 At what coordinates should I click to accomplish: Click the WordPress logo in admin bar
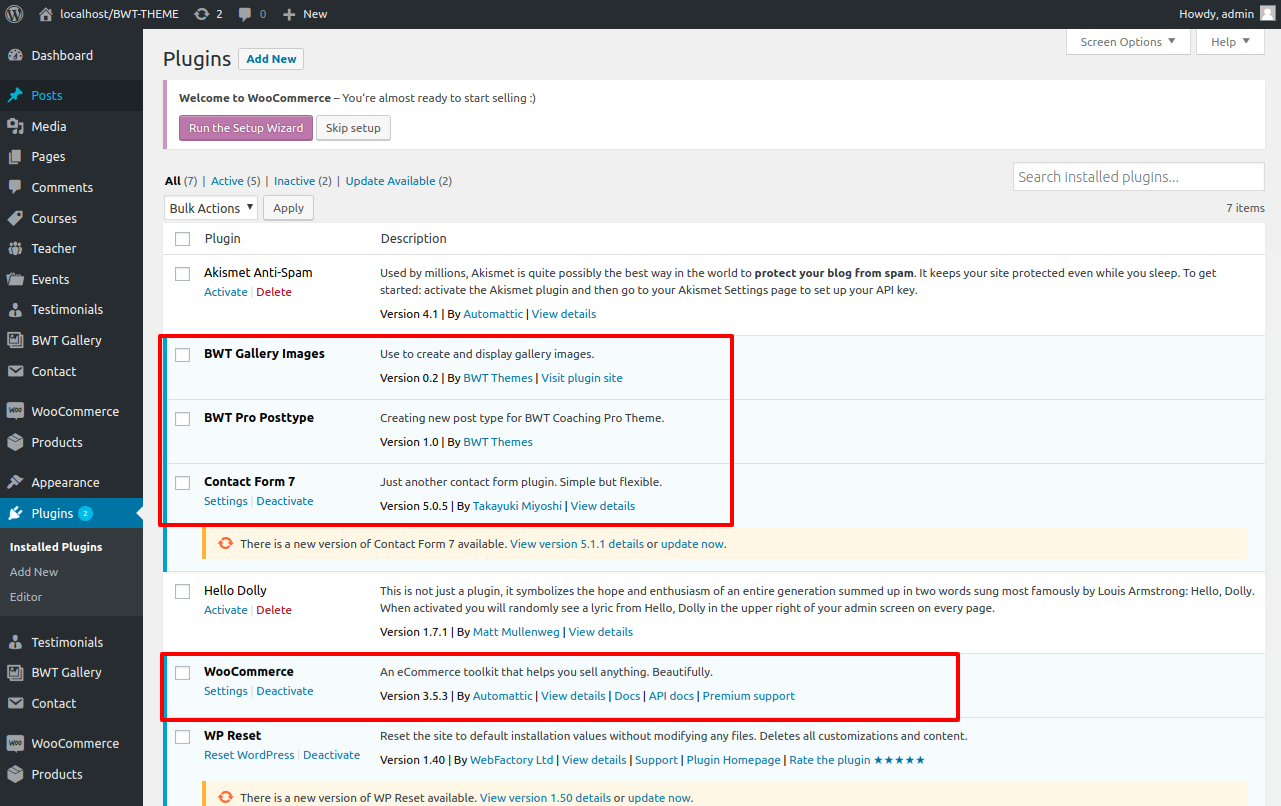pyautogui.click(x=15, y=14)
